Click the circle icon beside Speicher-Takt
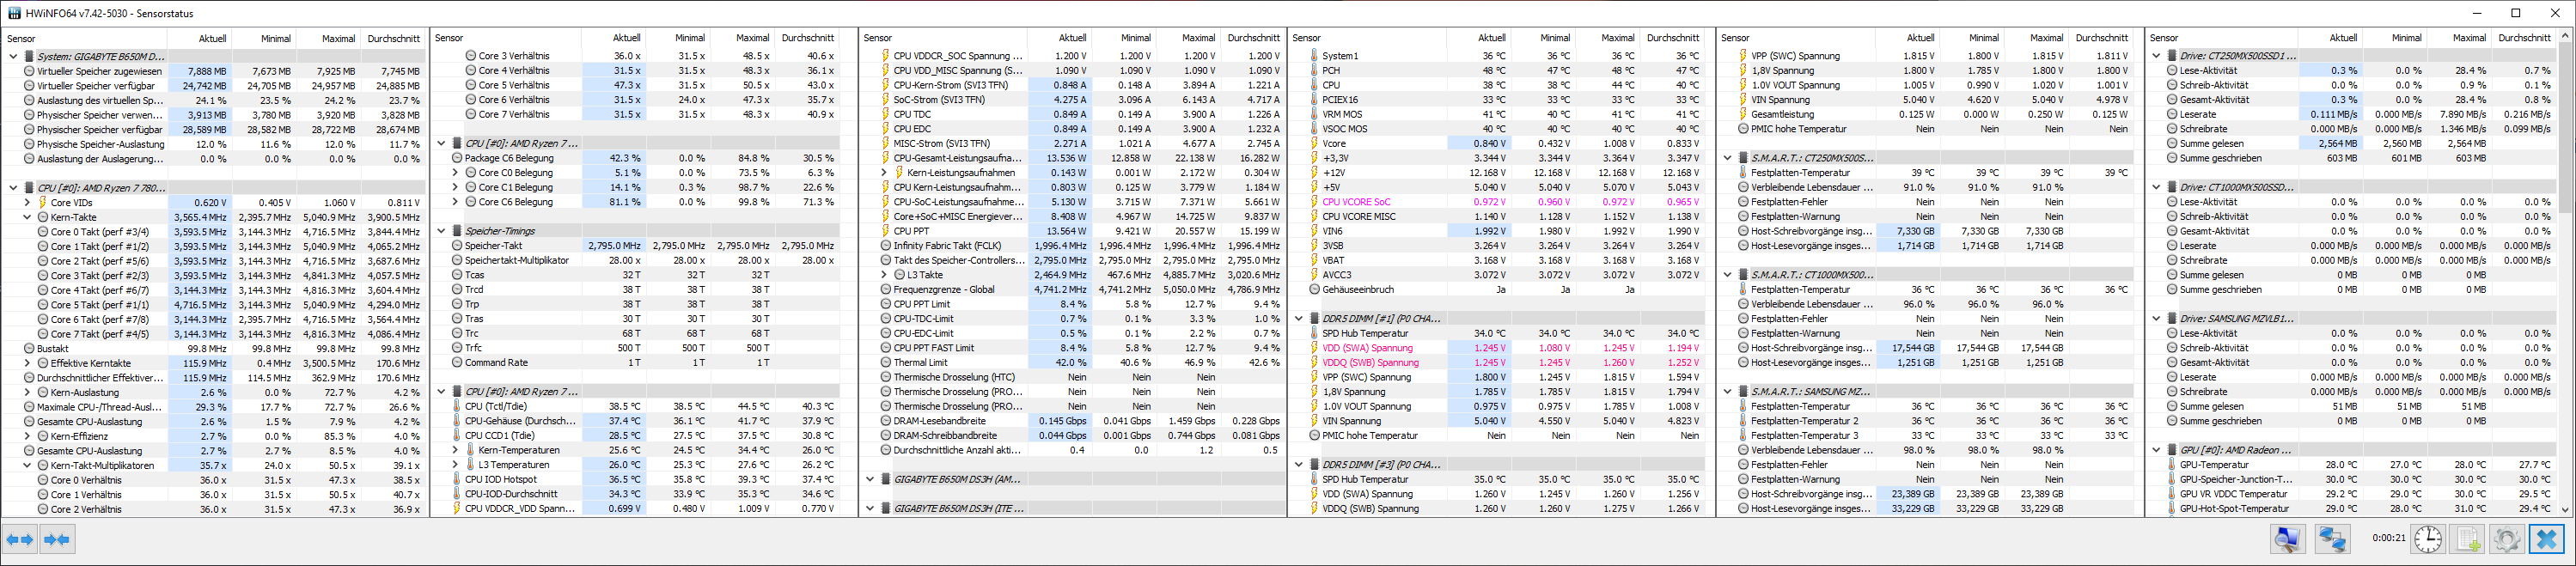 pos(457,246)
